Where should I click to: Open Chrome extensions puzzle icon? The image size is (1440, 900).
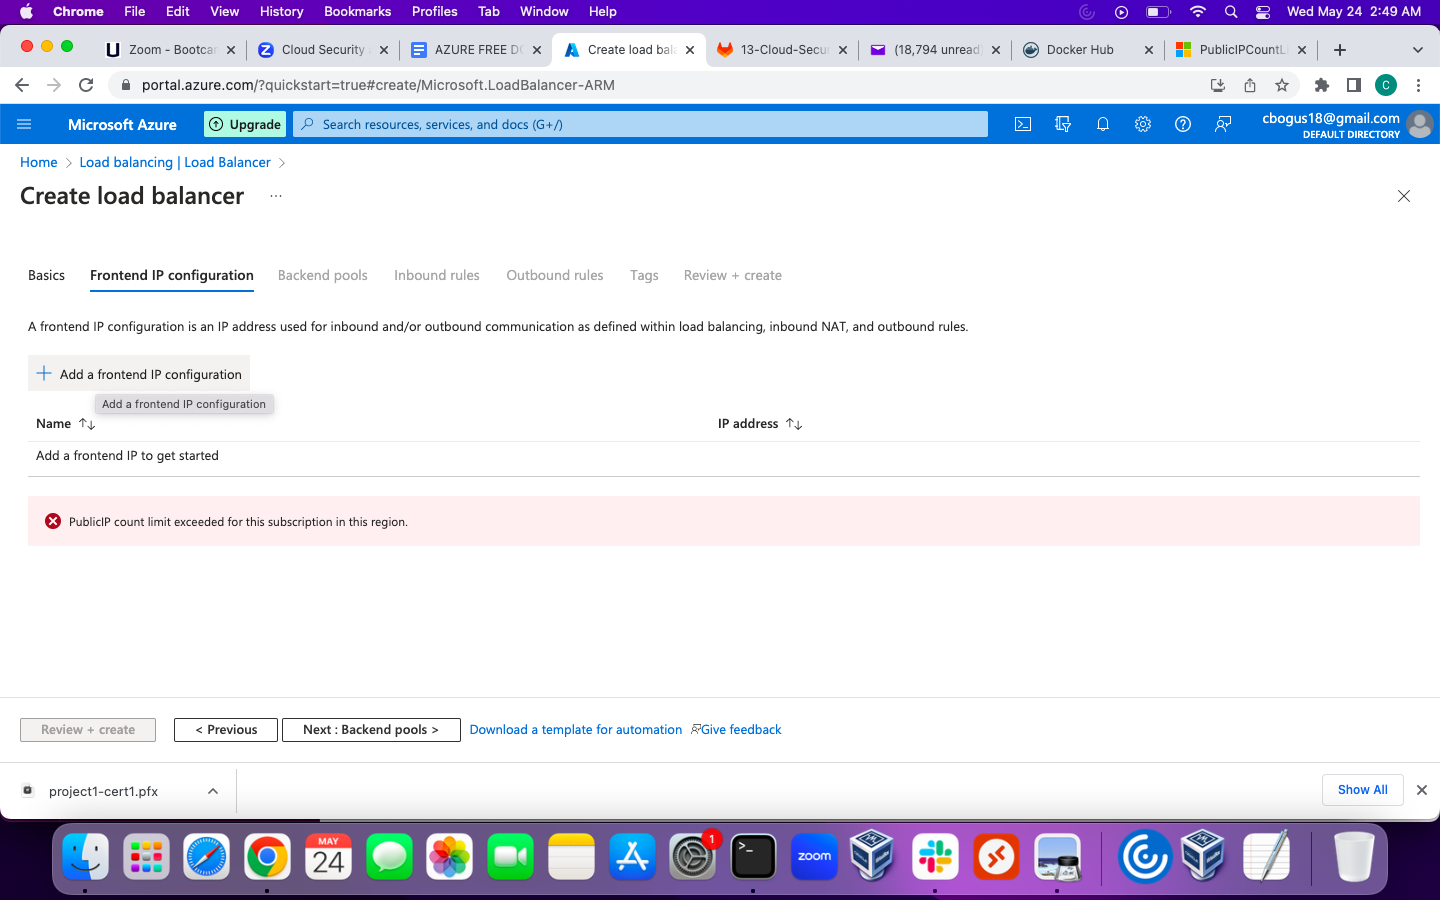tap(1322, 85)
